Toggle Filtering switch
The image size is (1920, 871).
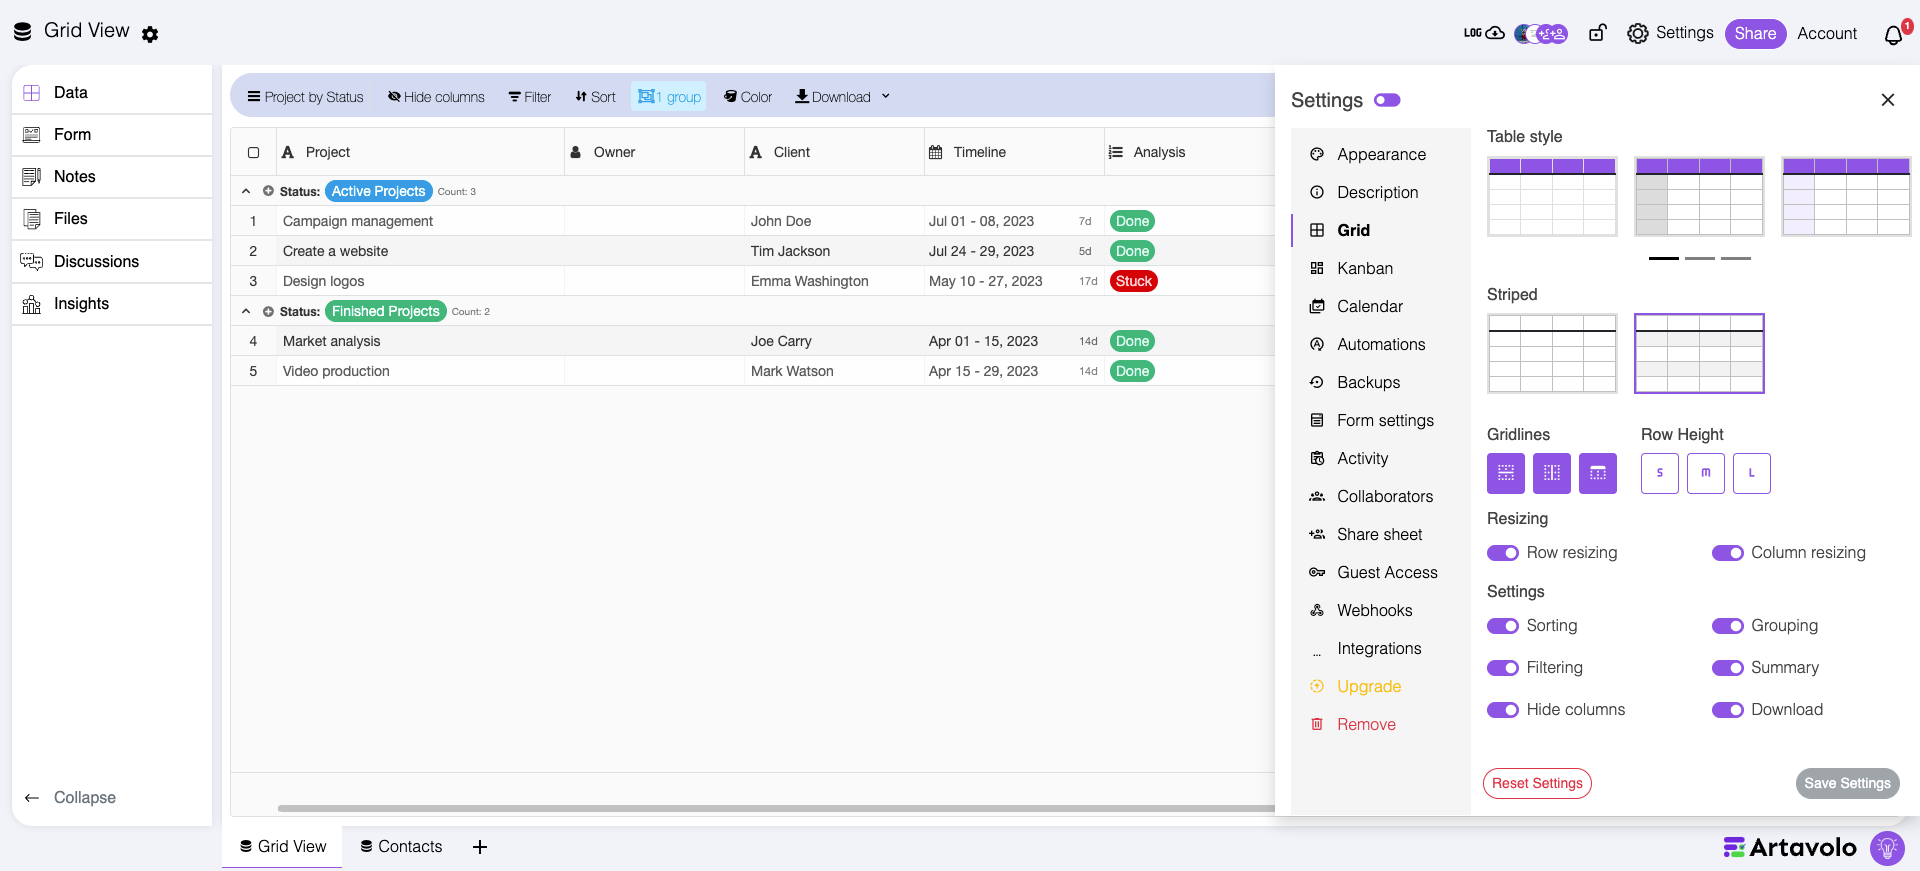tap(1503, 668)
